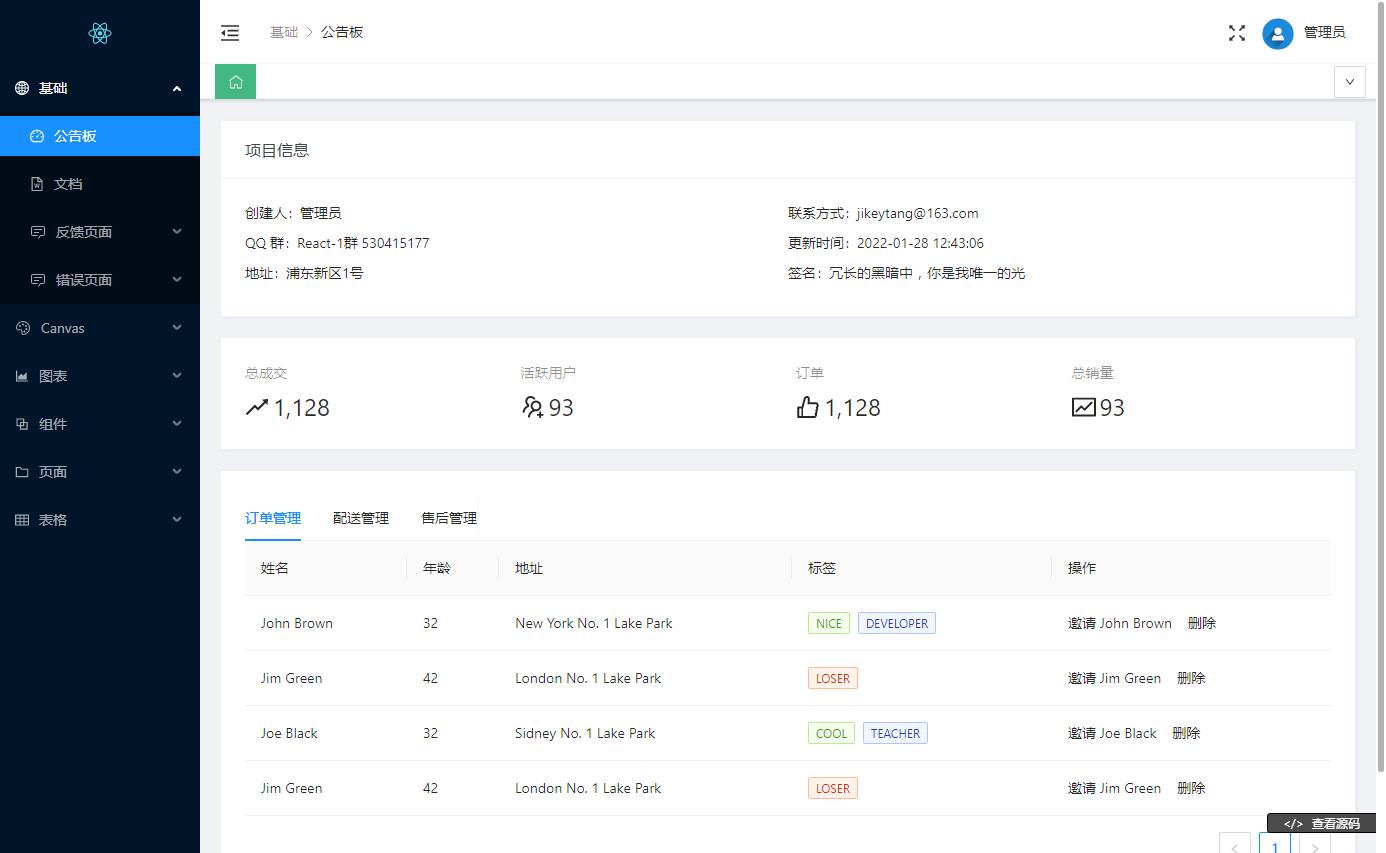Click 公告板 in the breadcrumb

tap(342, 32)
